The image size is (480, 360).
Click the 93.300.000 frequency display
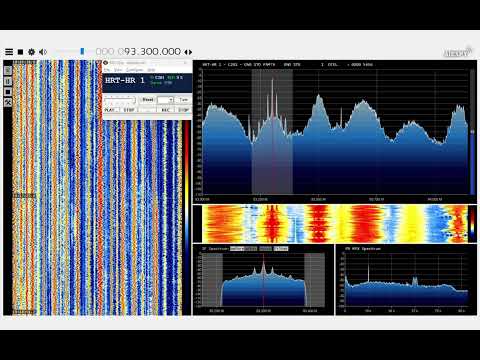[138, 52]
